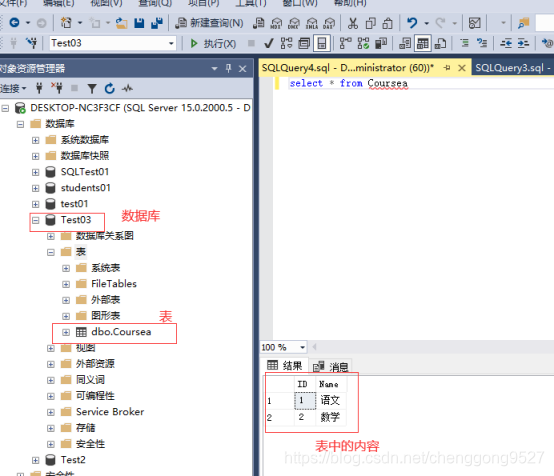The image size is (554, 476).
Task: Expand the Service Broker folder
Action: click(51, 412)
